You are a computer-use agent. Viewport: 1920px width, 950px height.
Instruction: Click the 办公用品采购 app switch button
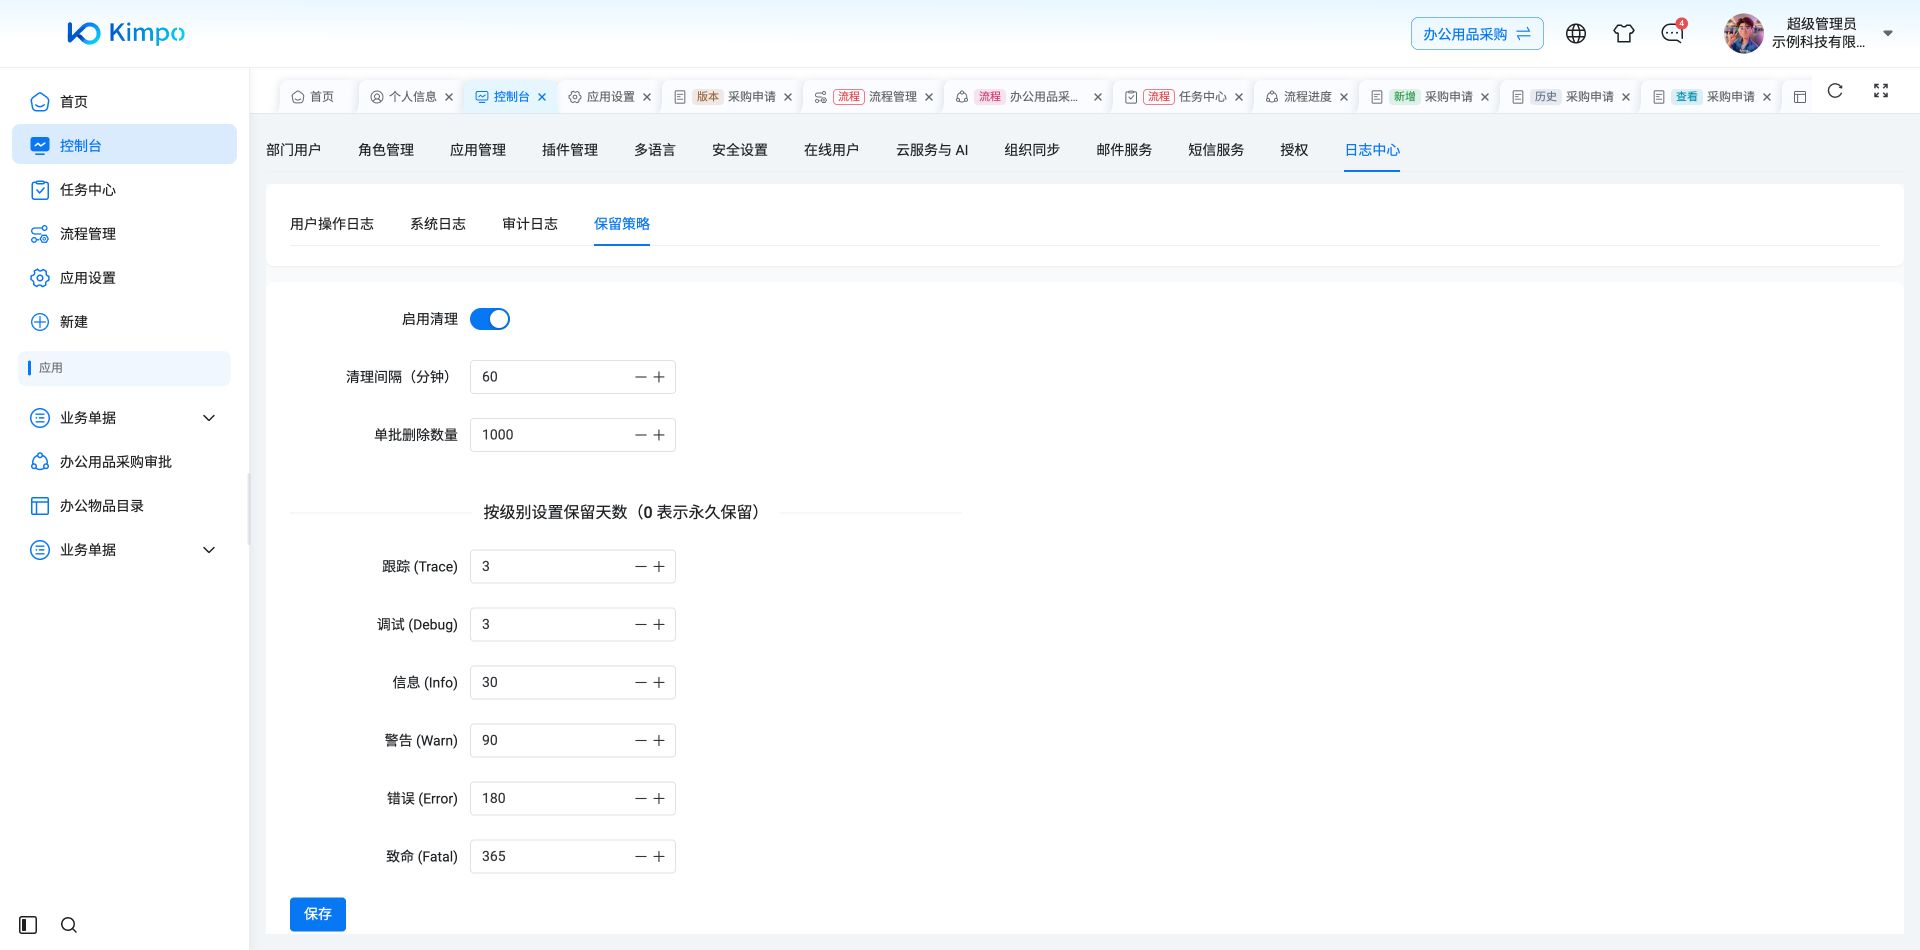pyautogui.click(x=1477, y=34)
